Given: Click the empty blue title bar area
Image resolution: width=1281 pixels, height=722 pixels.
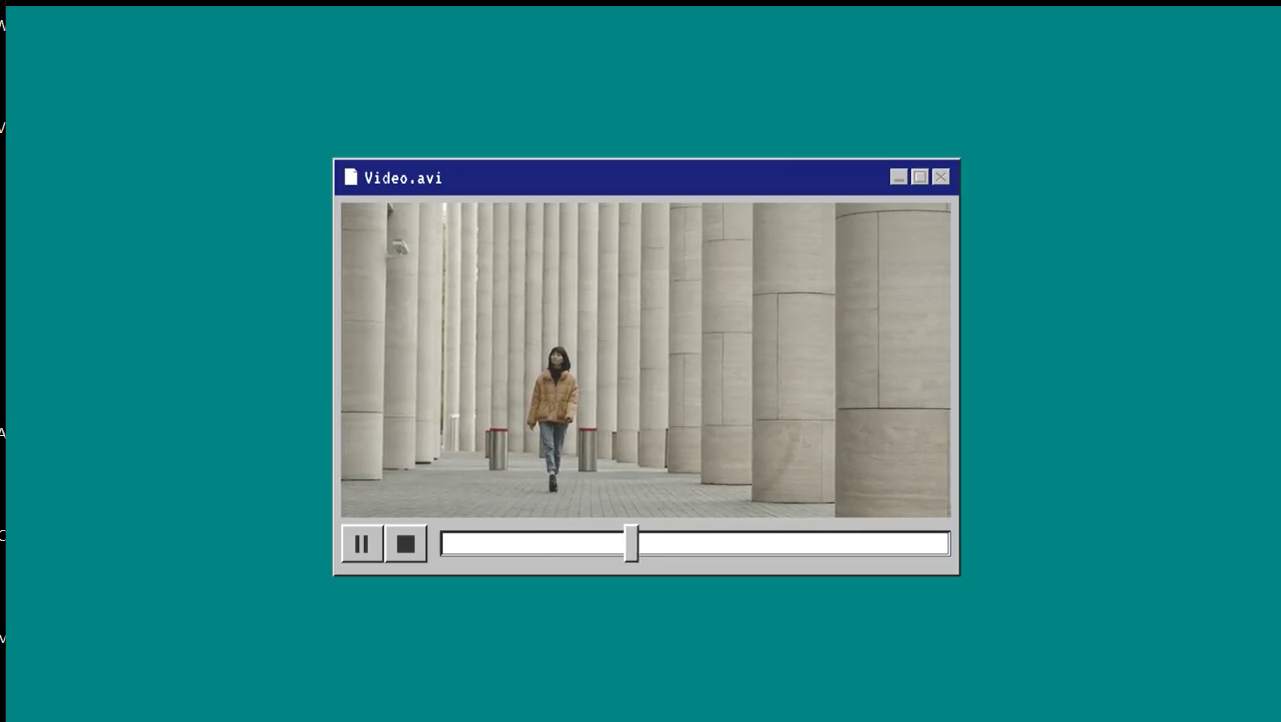Looking at the screenshot, I should point(660,177).
